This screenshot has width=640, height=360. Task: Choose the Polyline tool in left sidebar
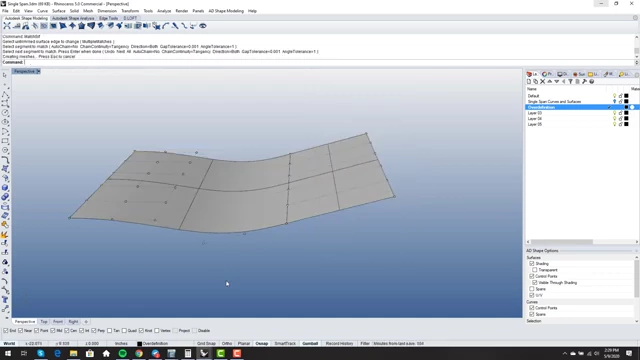click(5, 94)
